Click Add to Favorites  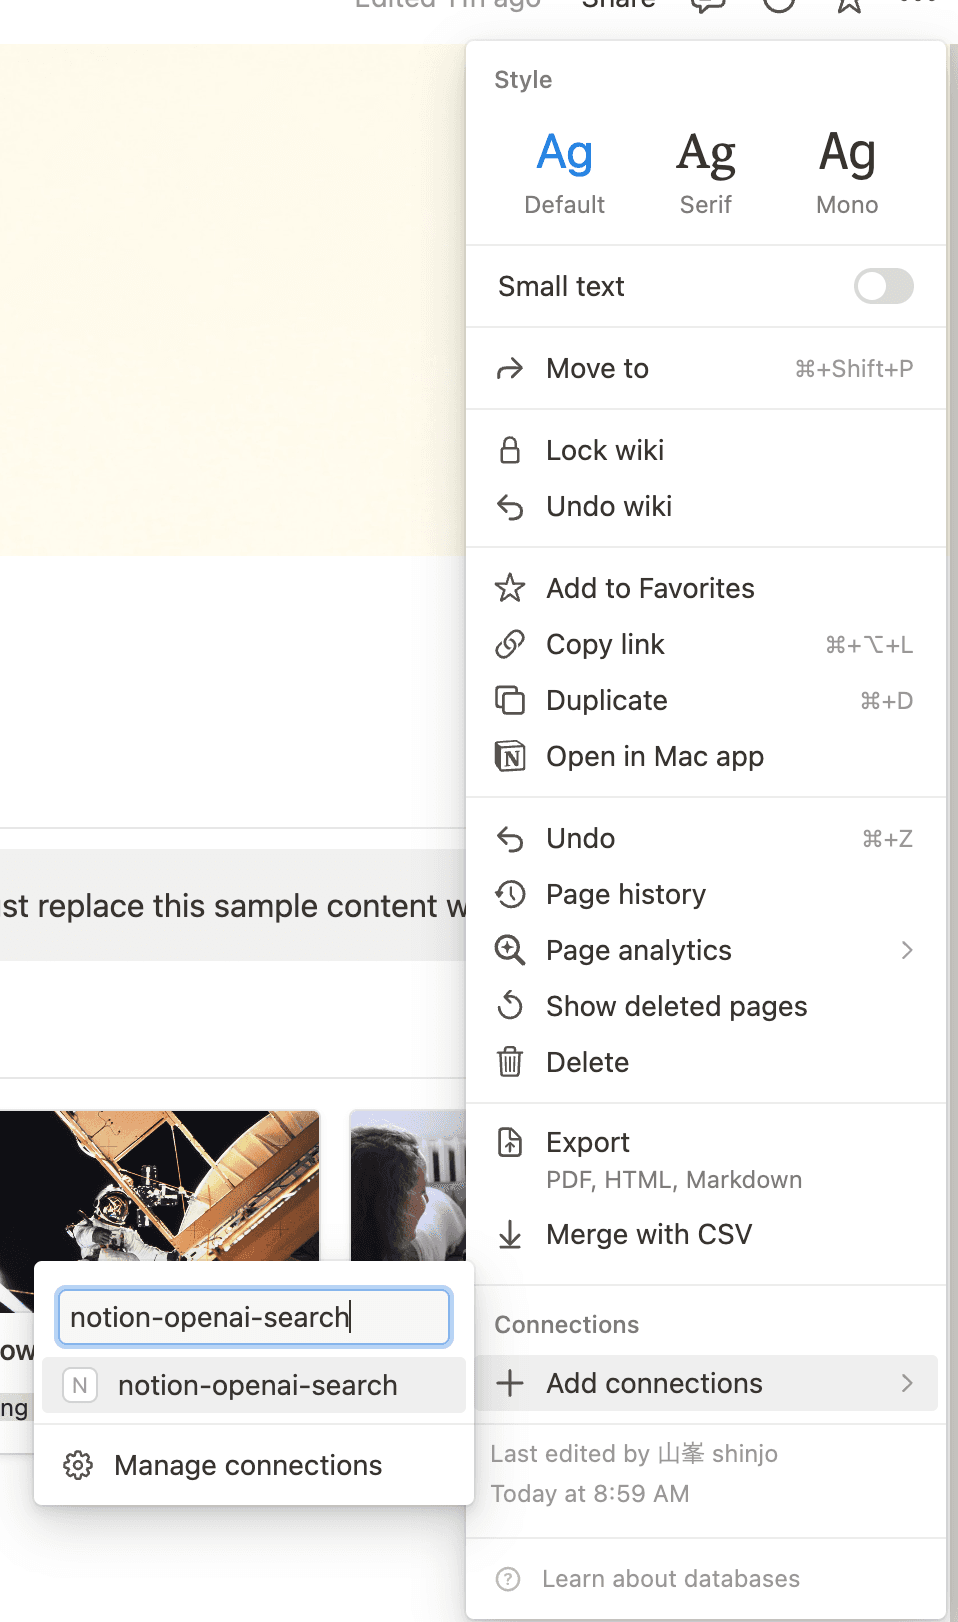[649, 588]
